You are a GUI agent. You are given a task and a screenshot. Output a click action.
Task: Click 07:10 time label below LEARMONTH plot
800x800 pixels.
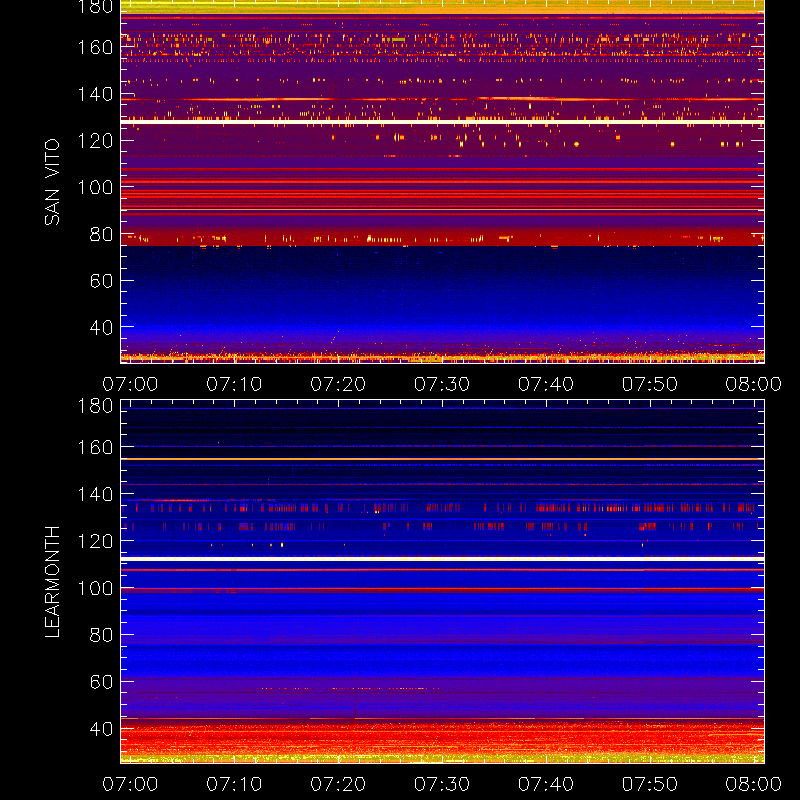click(x=234, y=784)
